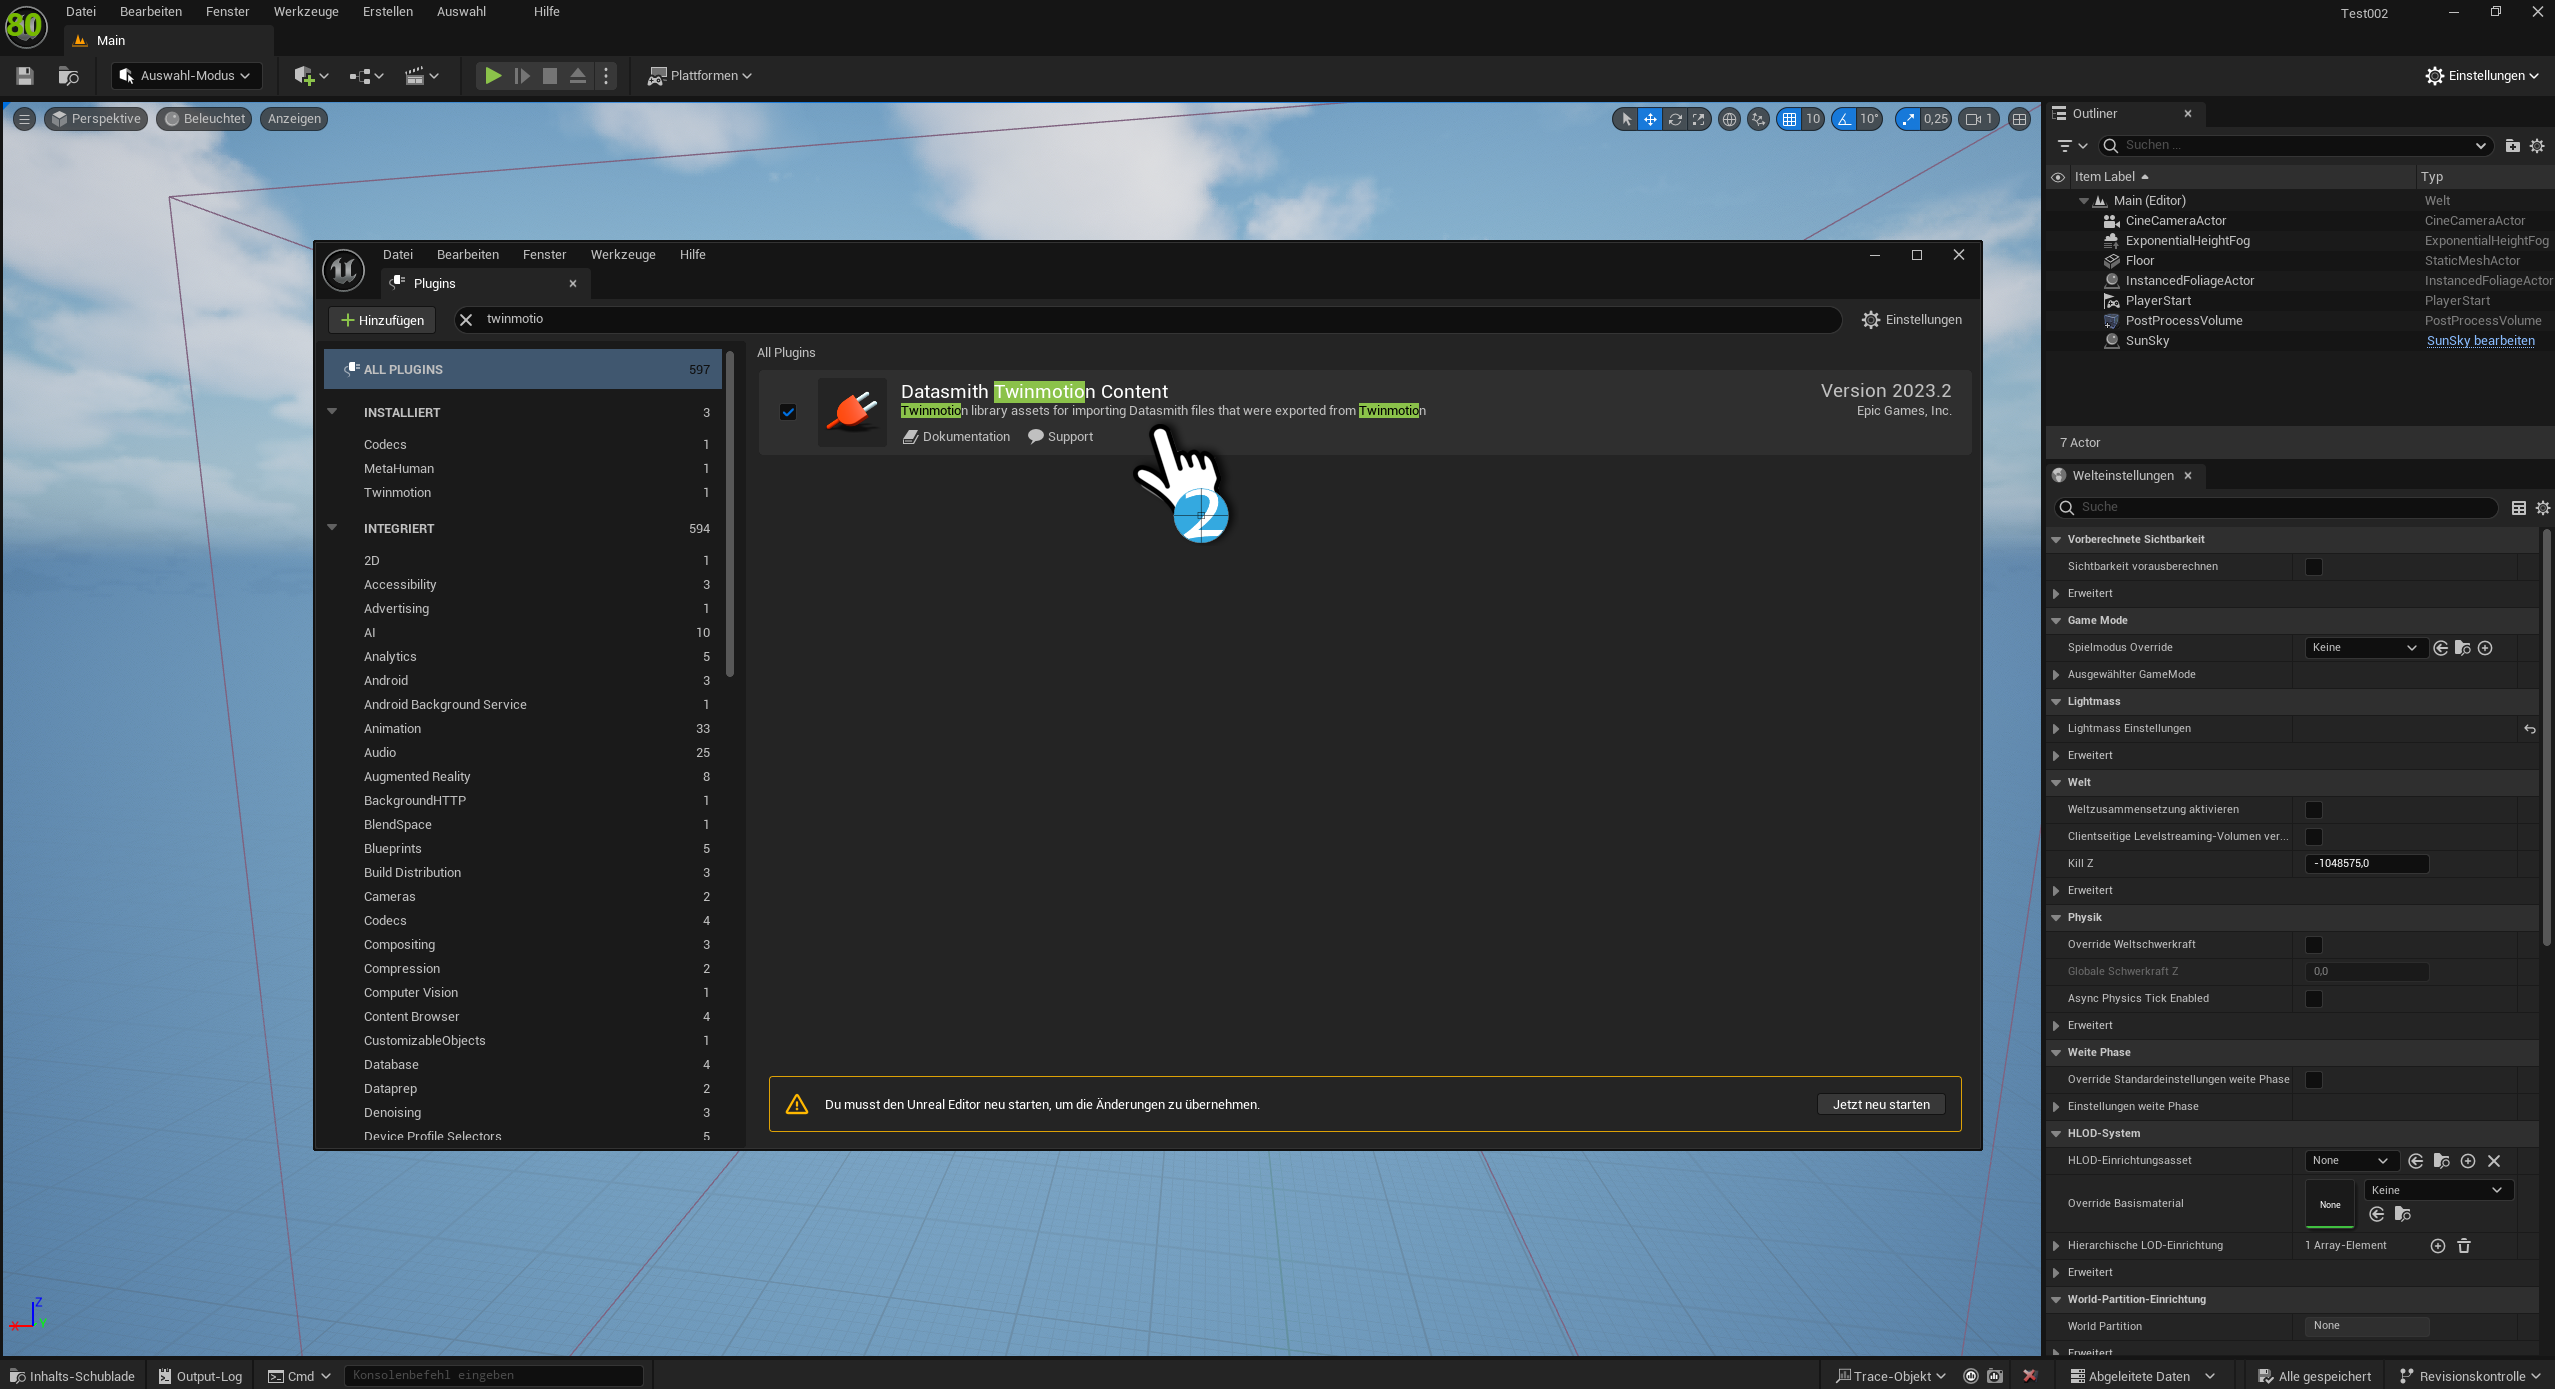Clear the plugin search with the X
This screenshot has width=2555, height=1389.
point(466,320)
